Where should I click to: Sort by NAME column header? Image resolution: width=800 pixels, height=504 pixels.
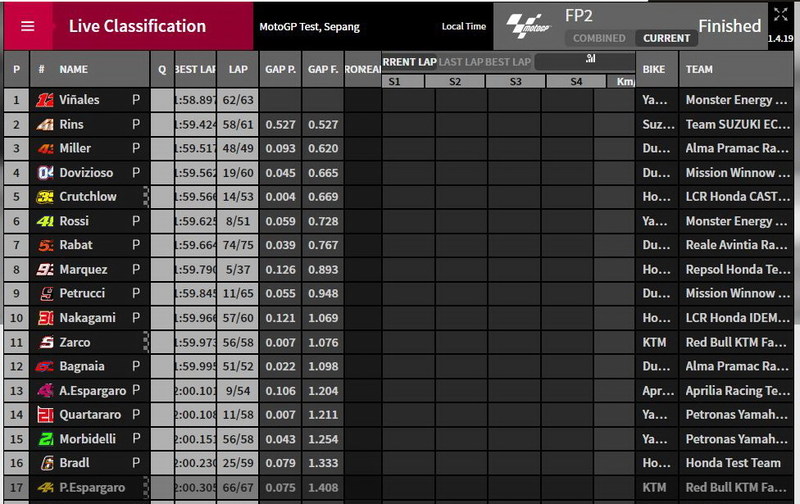73,69
